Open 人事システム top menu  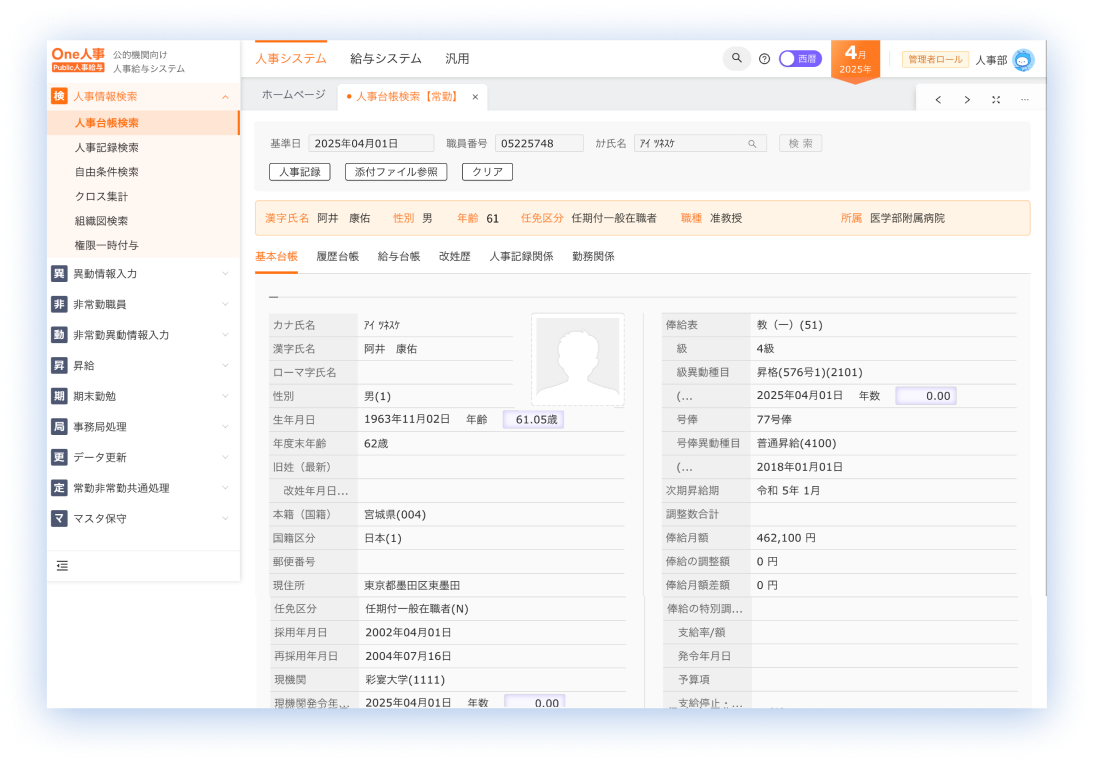(x=290, y=59)
